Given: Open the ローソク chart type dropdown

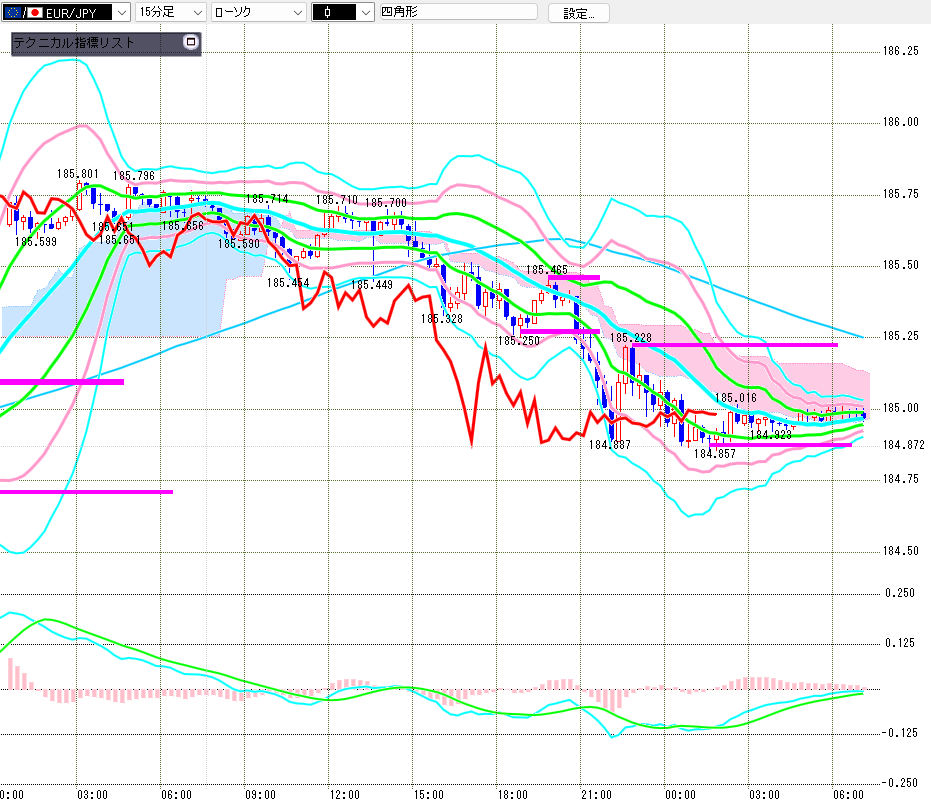Looking at the screenshot, I should (259, 12).
